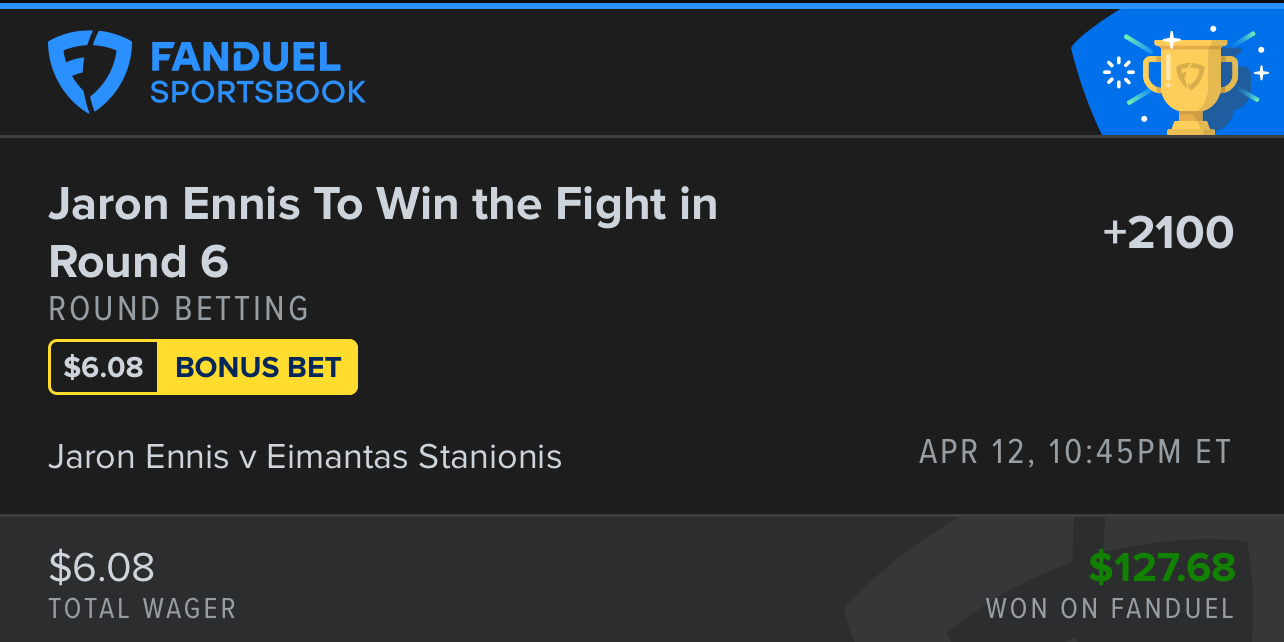1284x642 pixels.
Task: Click the TOTAL WAGER label
Action: (142, 608)
